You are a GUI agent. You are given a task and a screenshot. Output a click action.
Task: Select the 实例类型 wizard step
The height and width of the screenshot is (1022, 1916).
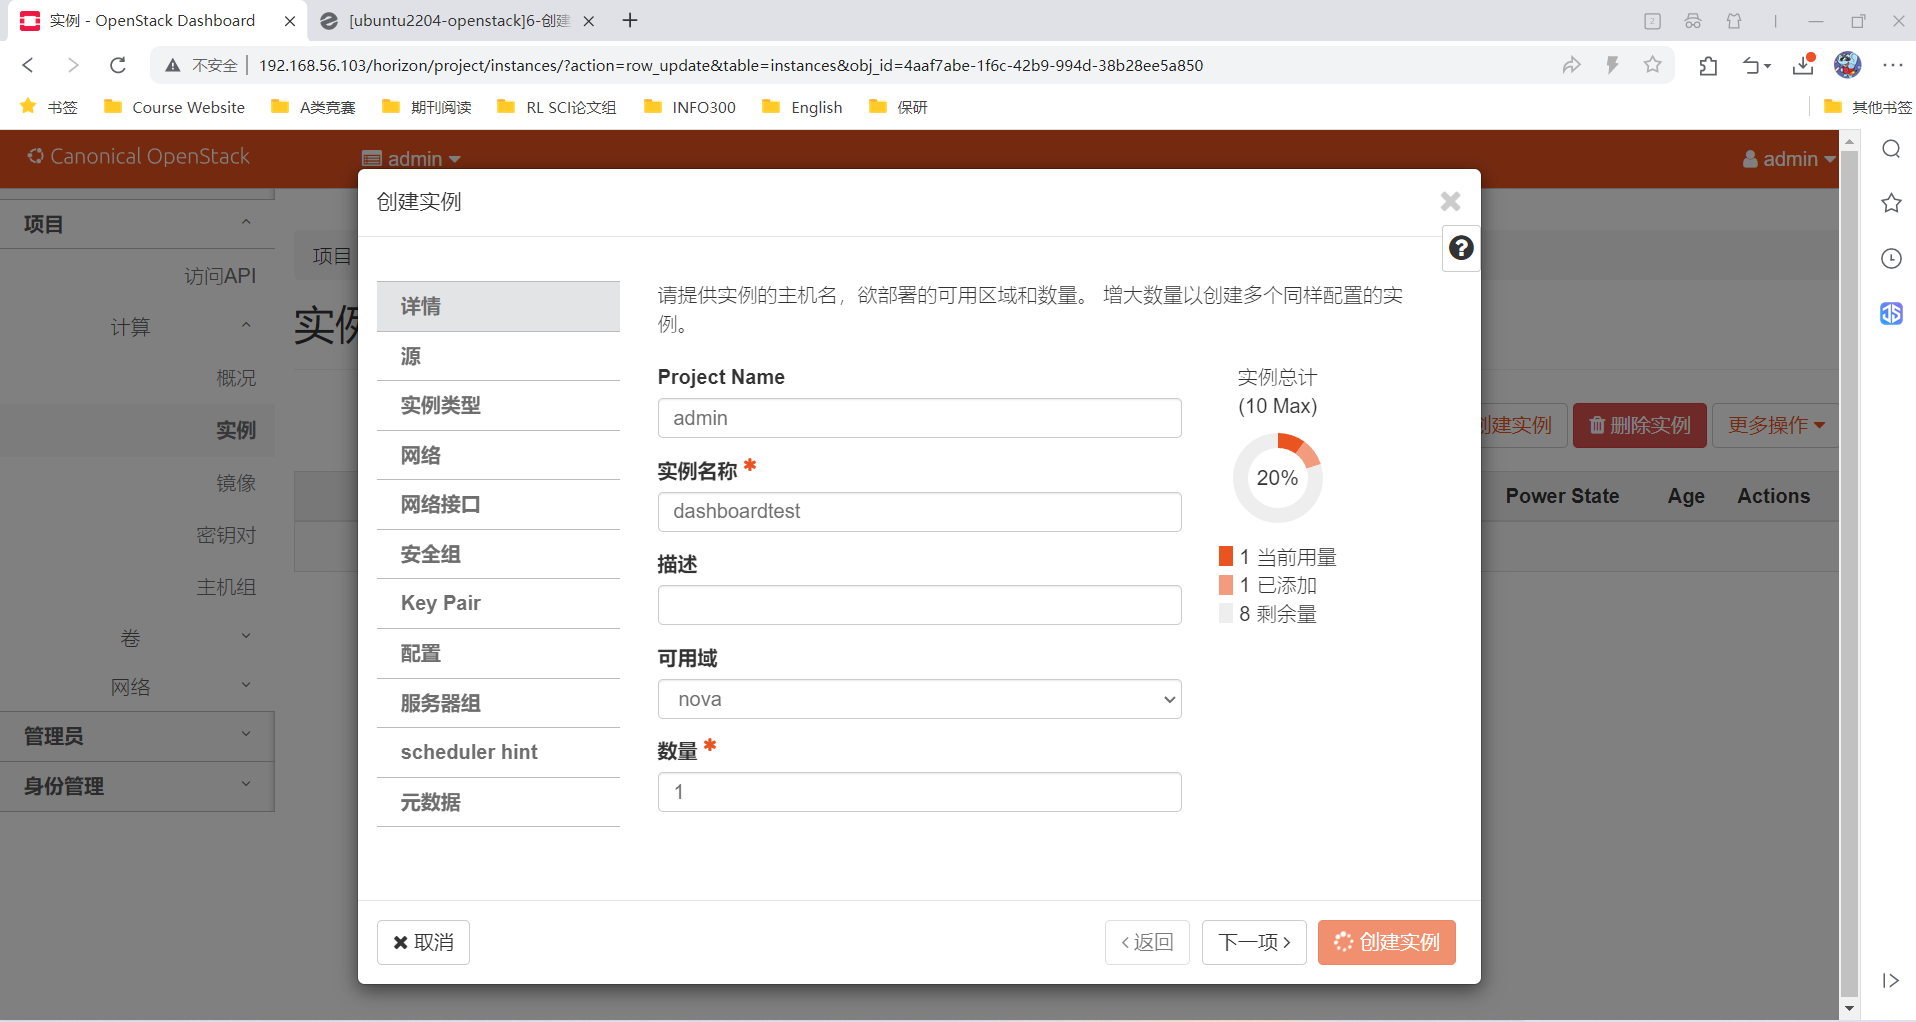pos(498,405)
